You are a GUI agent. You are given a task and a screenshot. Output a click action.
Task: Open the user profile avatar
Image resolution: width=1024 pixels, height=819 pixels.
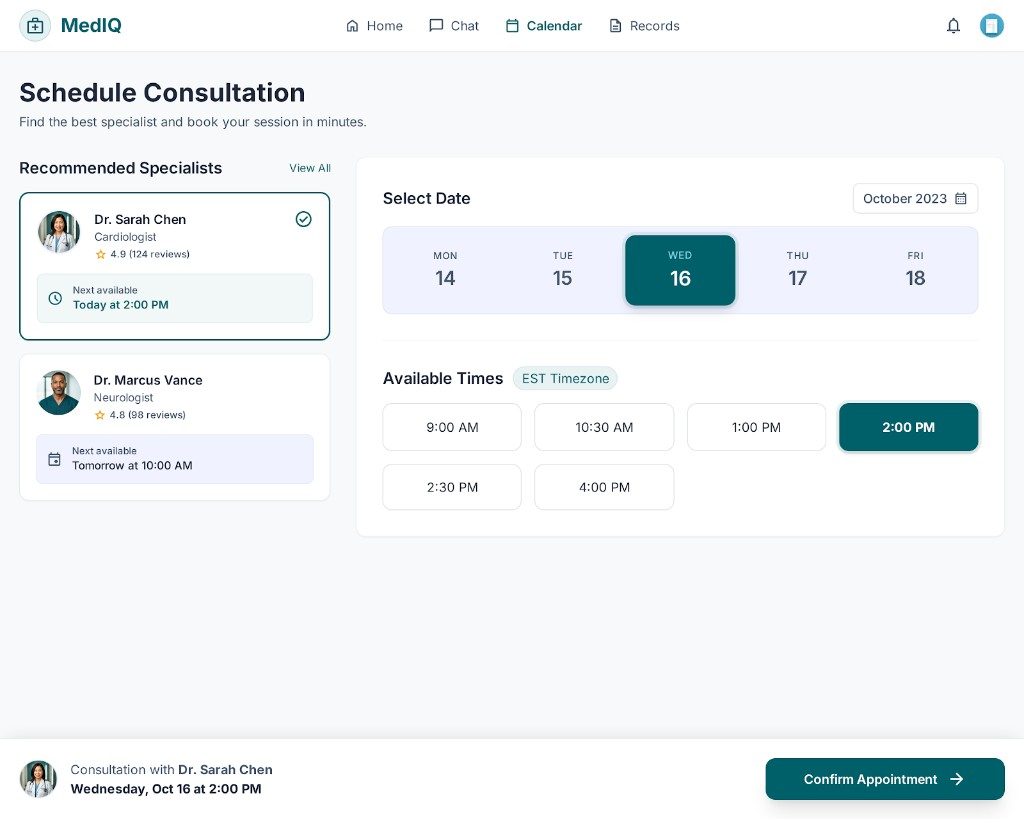(991, 25)
